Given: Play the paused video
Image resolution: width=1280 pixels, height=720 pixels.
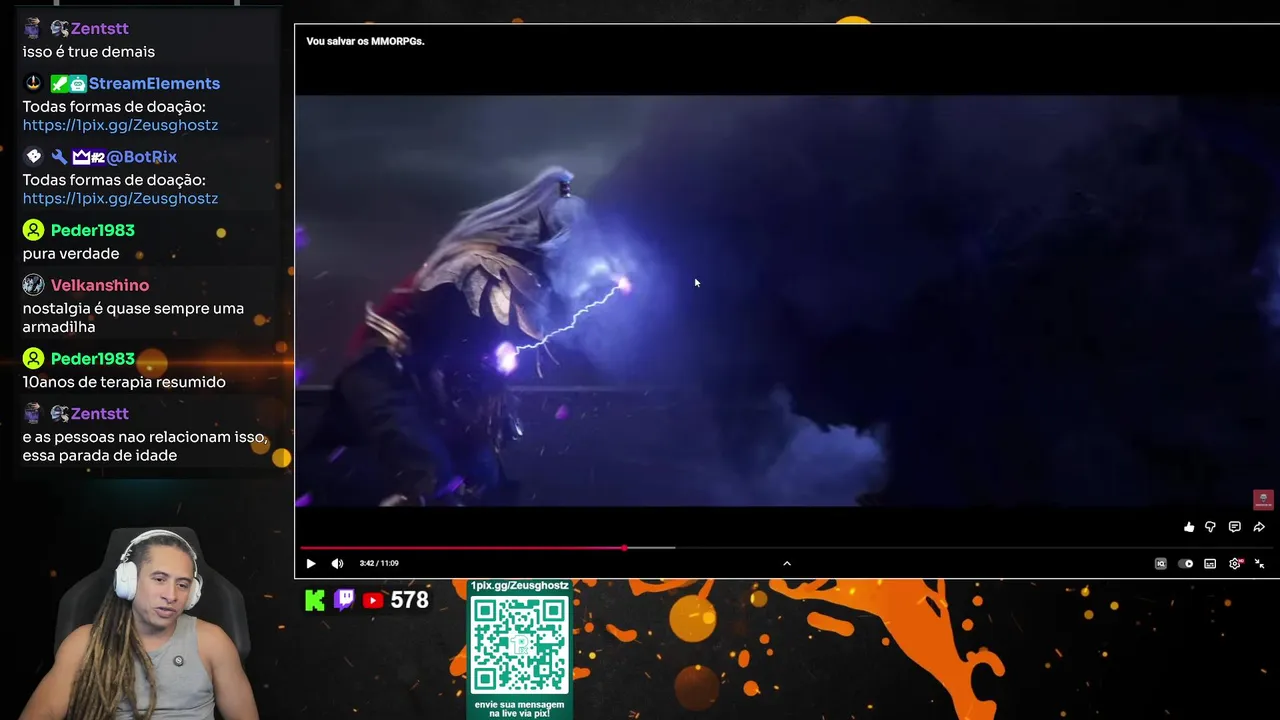Looking at the screenshot, I should [x=311, y=563].
